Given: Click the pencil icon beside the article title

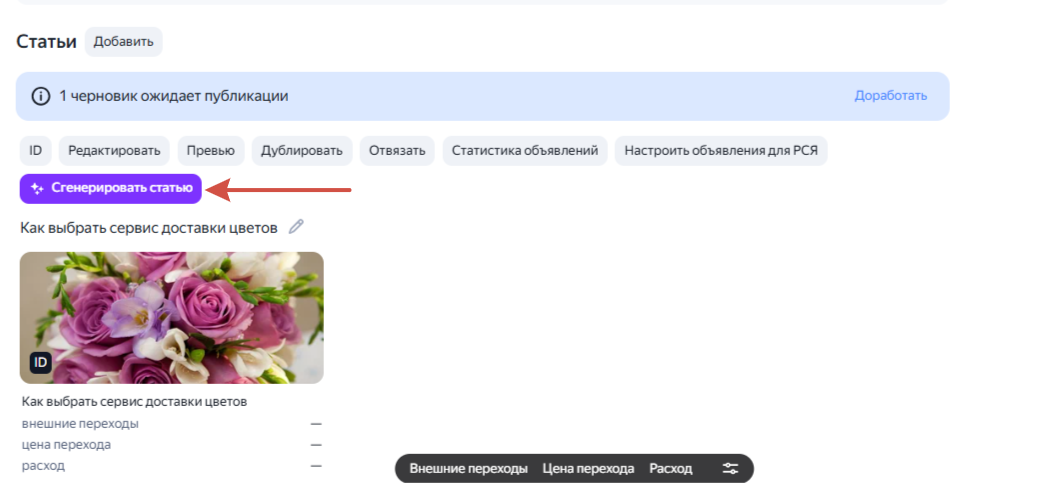Looking at the screenshot, I should pos(295,227).
